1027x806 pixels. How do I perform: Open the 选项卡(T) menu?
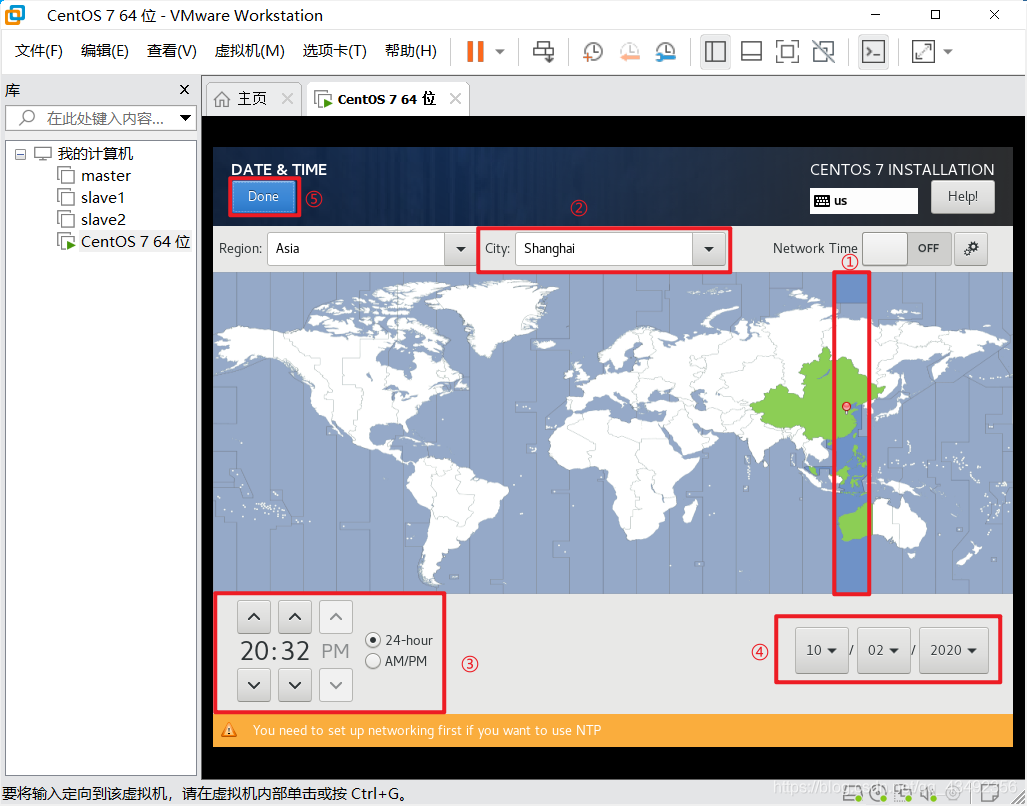point(335,51)
